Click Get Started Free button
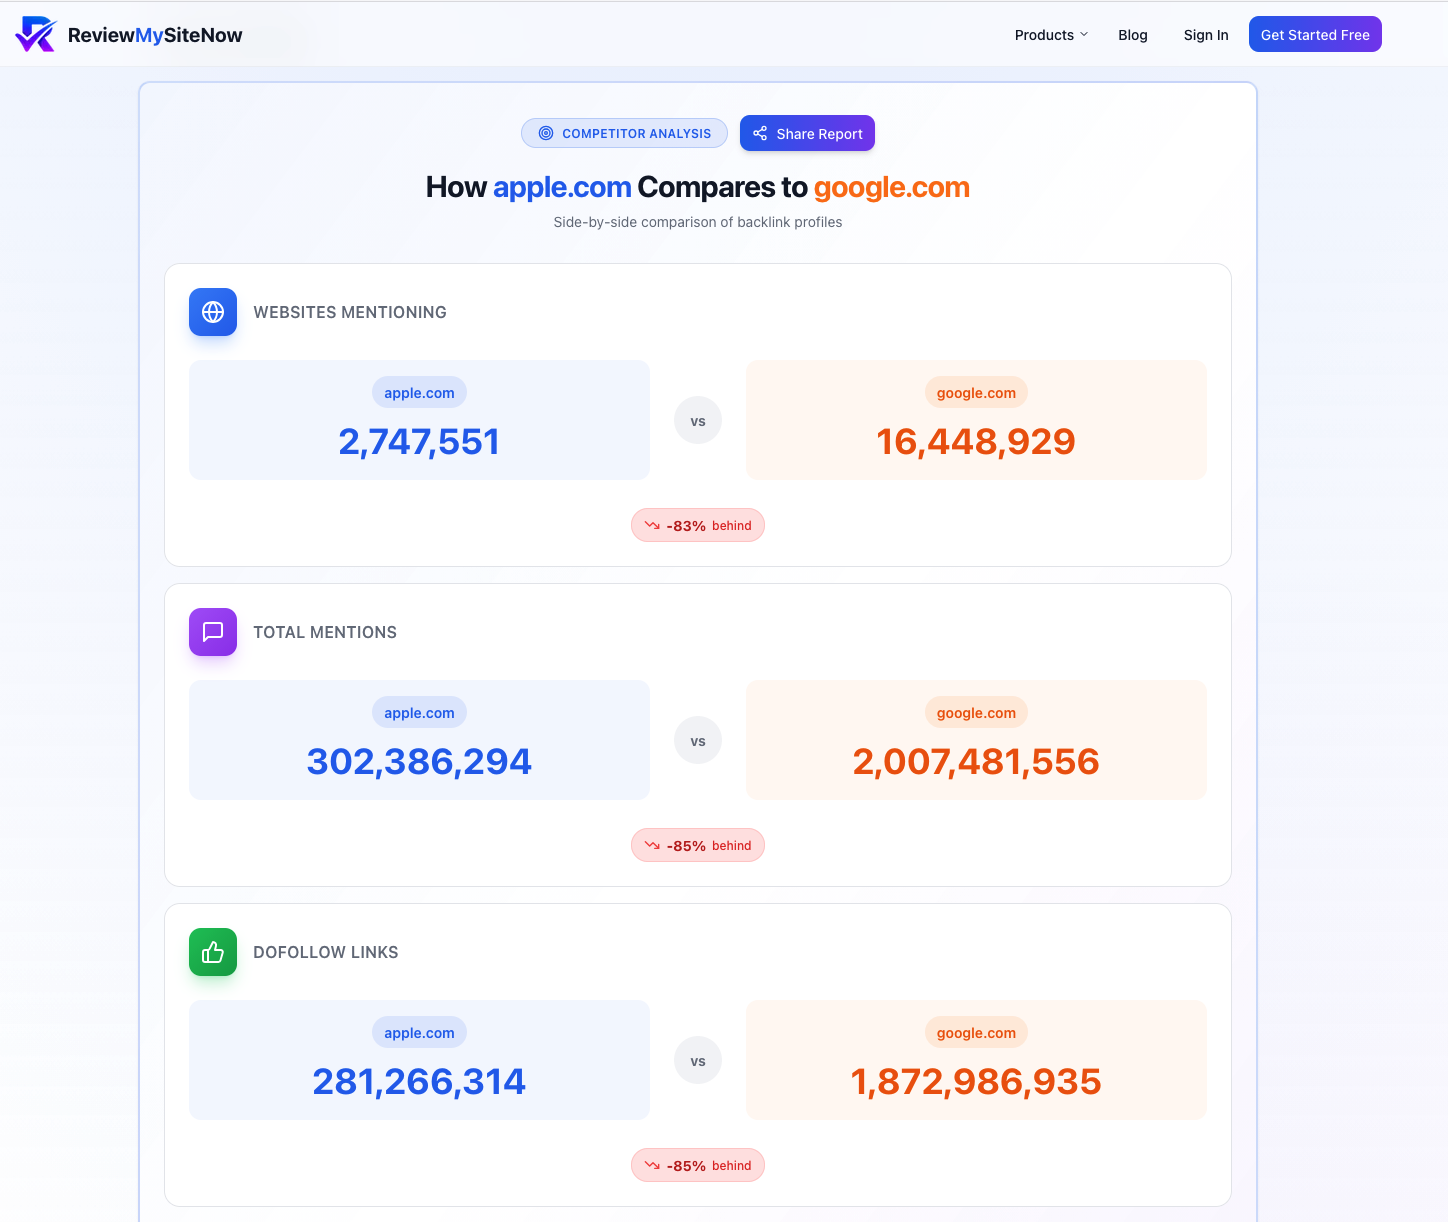The image size is (1448, 1222). click(1315, 34)
